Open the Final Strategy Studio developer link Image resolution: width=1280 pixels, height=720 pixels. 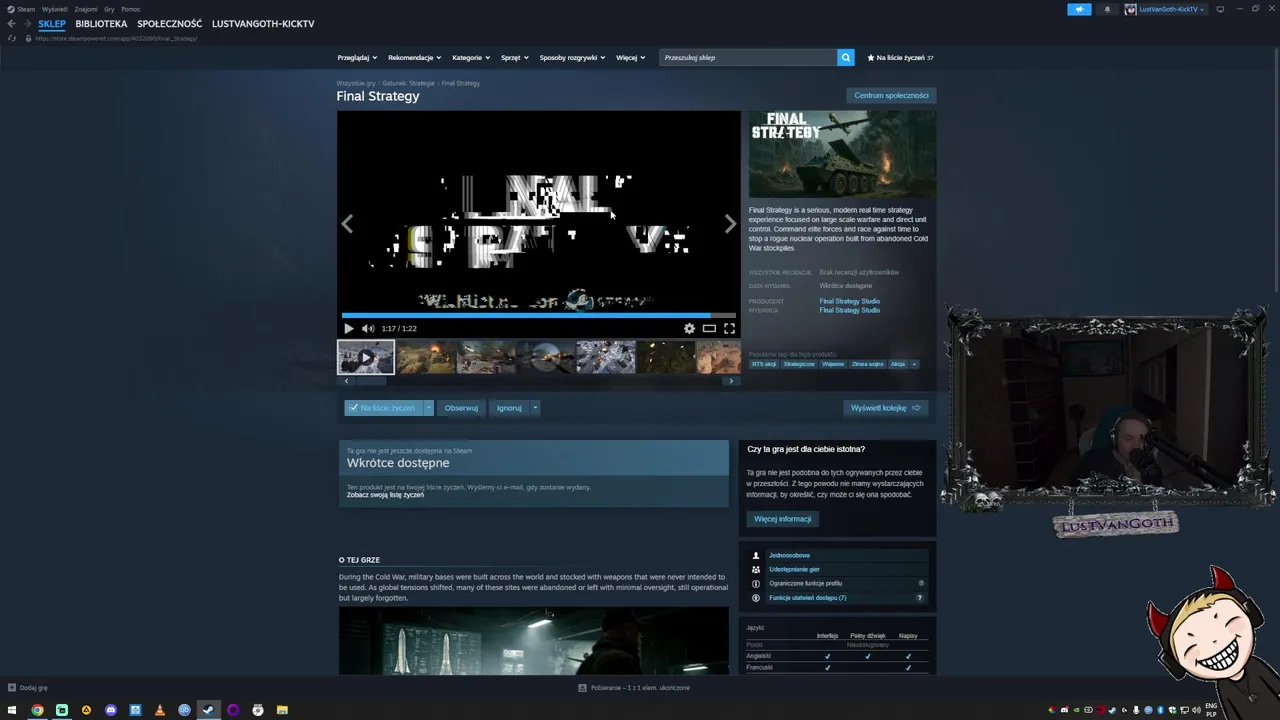(x=850, y=301)
